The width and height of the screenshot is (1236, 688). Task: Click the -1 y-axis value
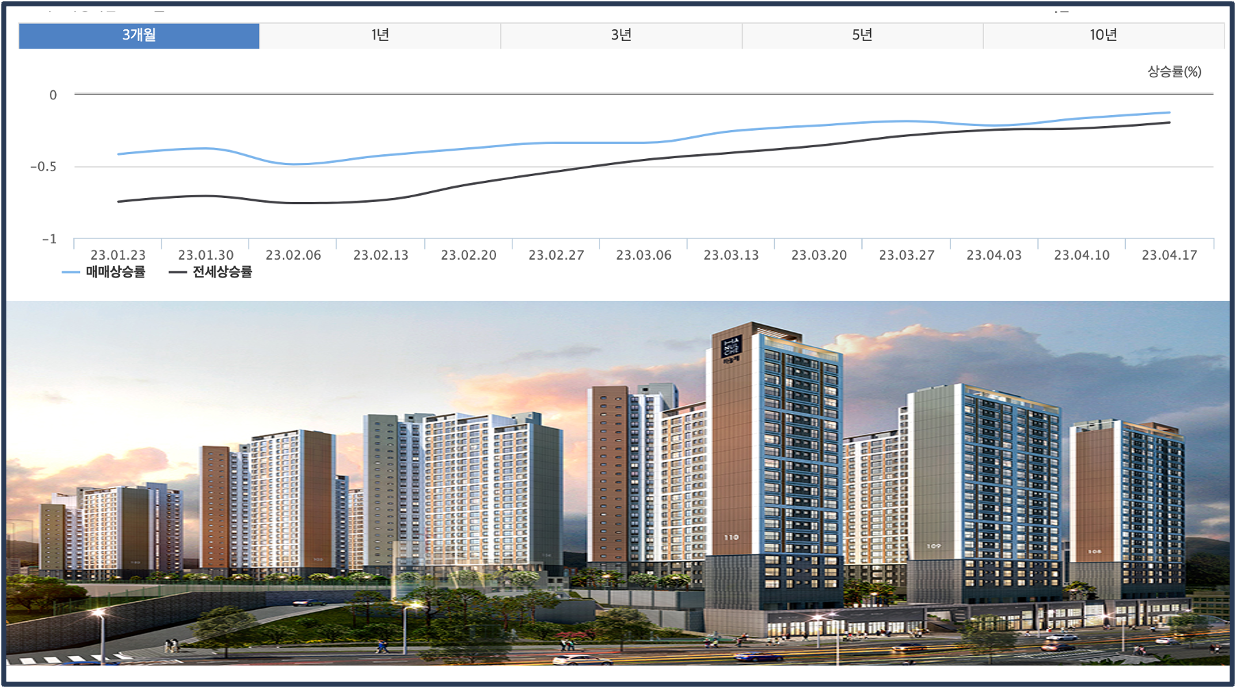coord(49,240)
